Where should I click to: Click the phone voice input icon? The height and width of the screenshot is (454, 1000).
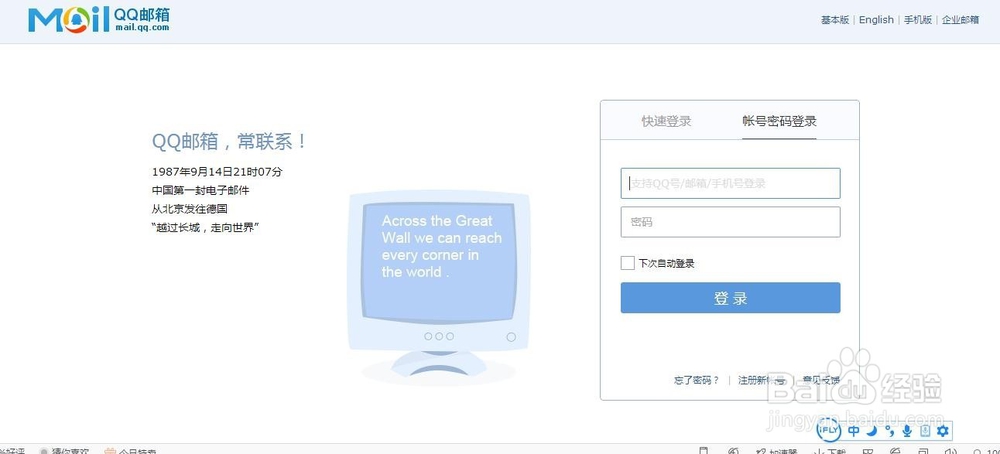[925, 431]
